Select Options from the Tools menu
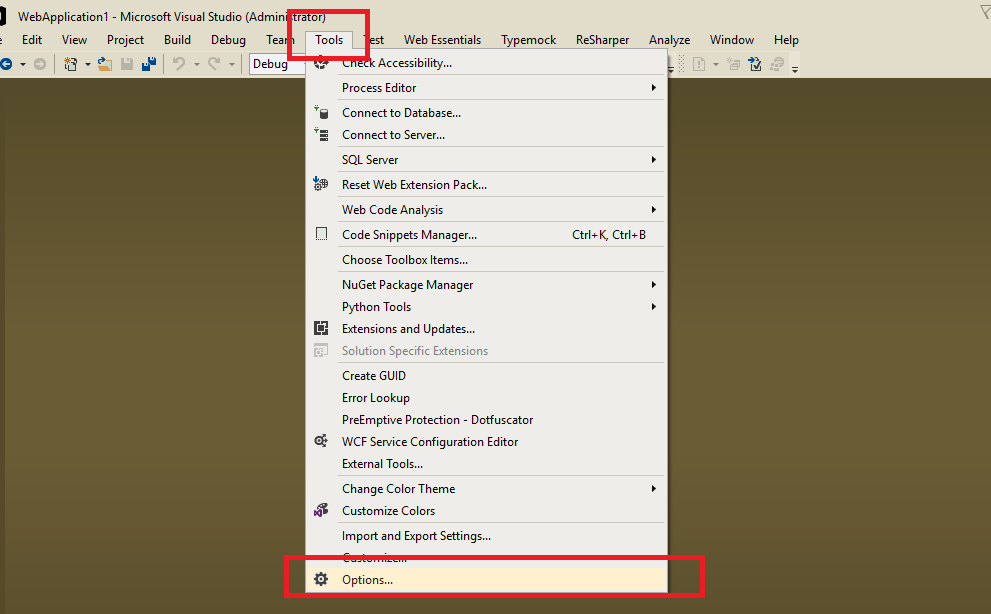The height and width of the screenshot is (614, 991). pos(366,579)
